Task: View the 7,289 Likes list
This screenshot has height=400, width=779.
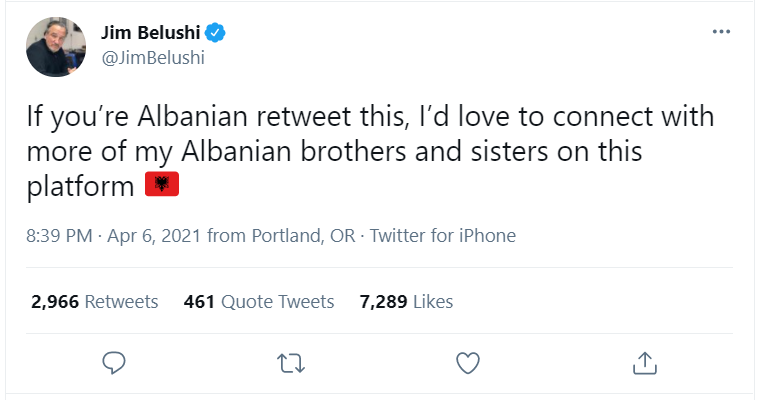Action: pos(406,301)
